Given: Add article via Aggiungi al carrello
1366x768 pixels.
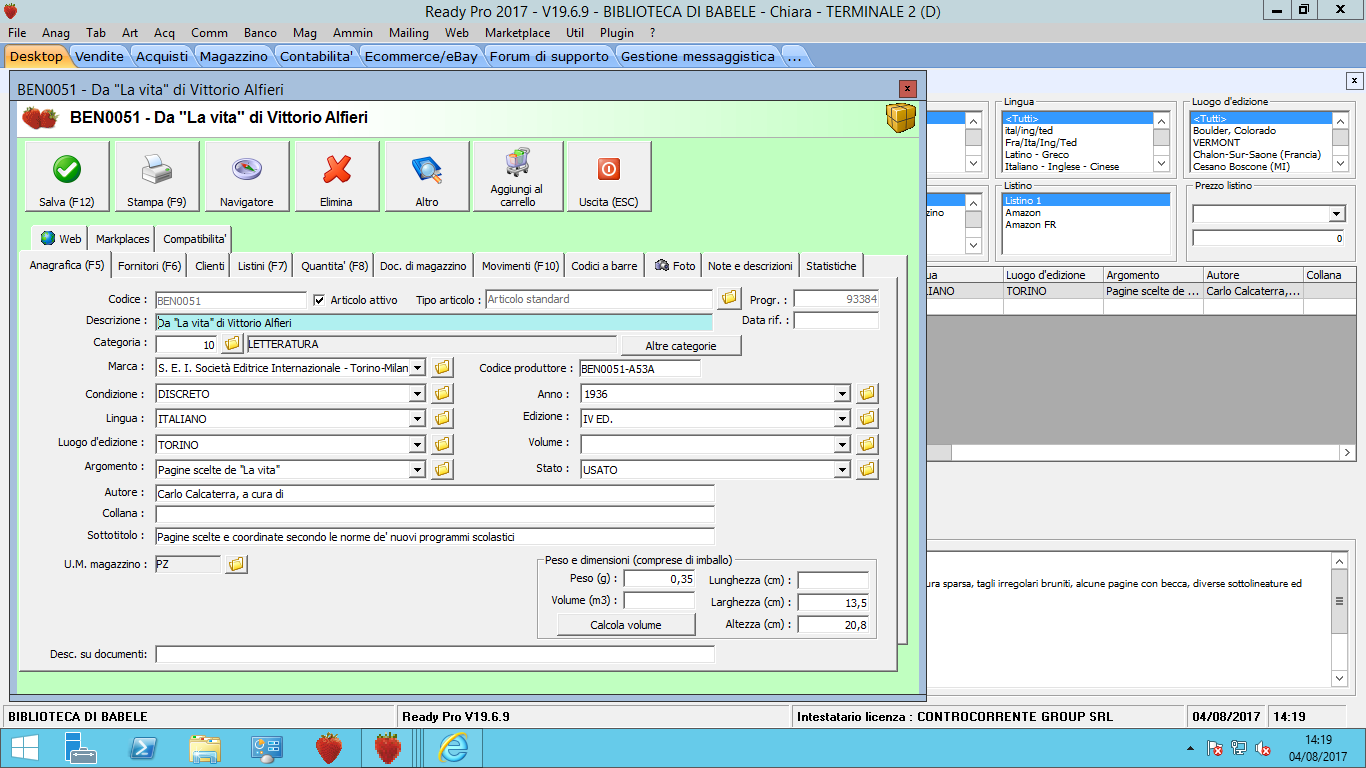Looking at the screenshot, I should [x=517, y=177].
